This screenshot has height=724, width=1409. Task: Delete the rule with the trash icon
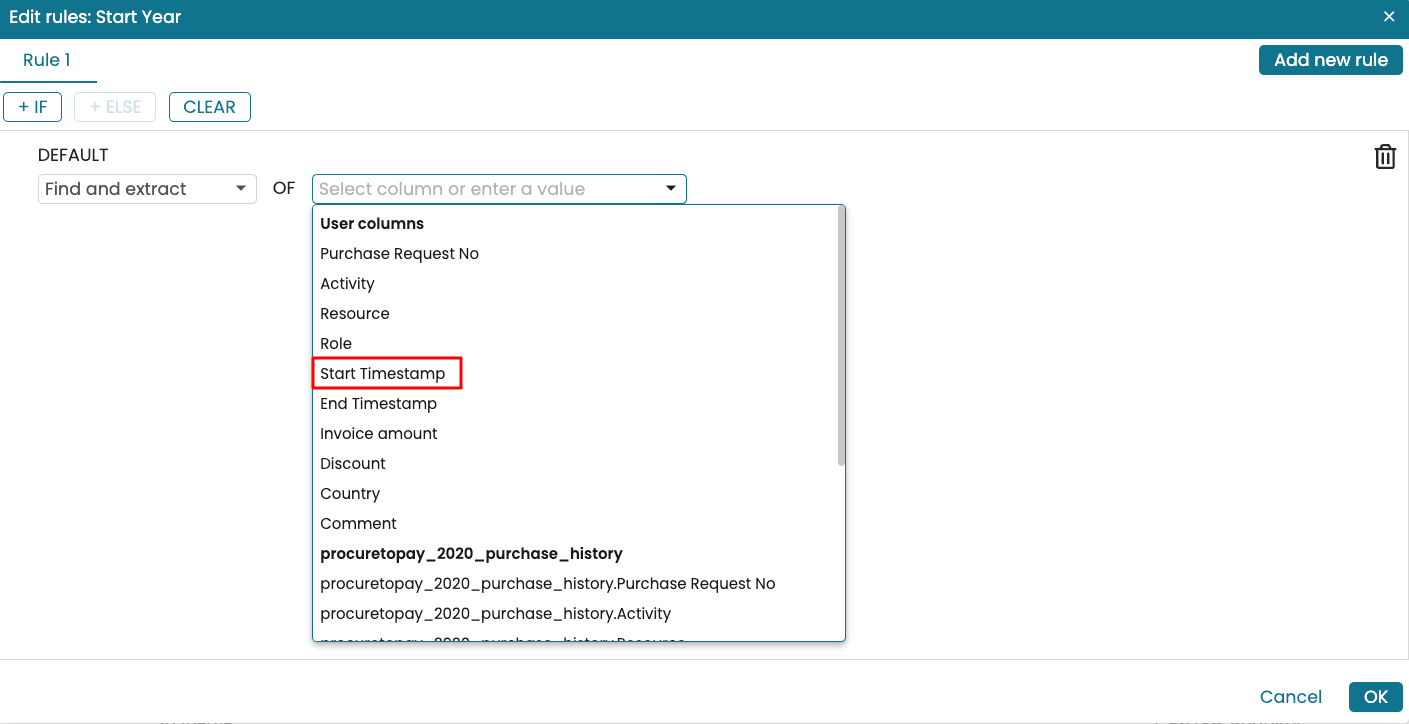pyautogui.click(x=1384, y=157)
